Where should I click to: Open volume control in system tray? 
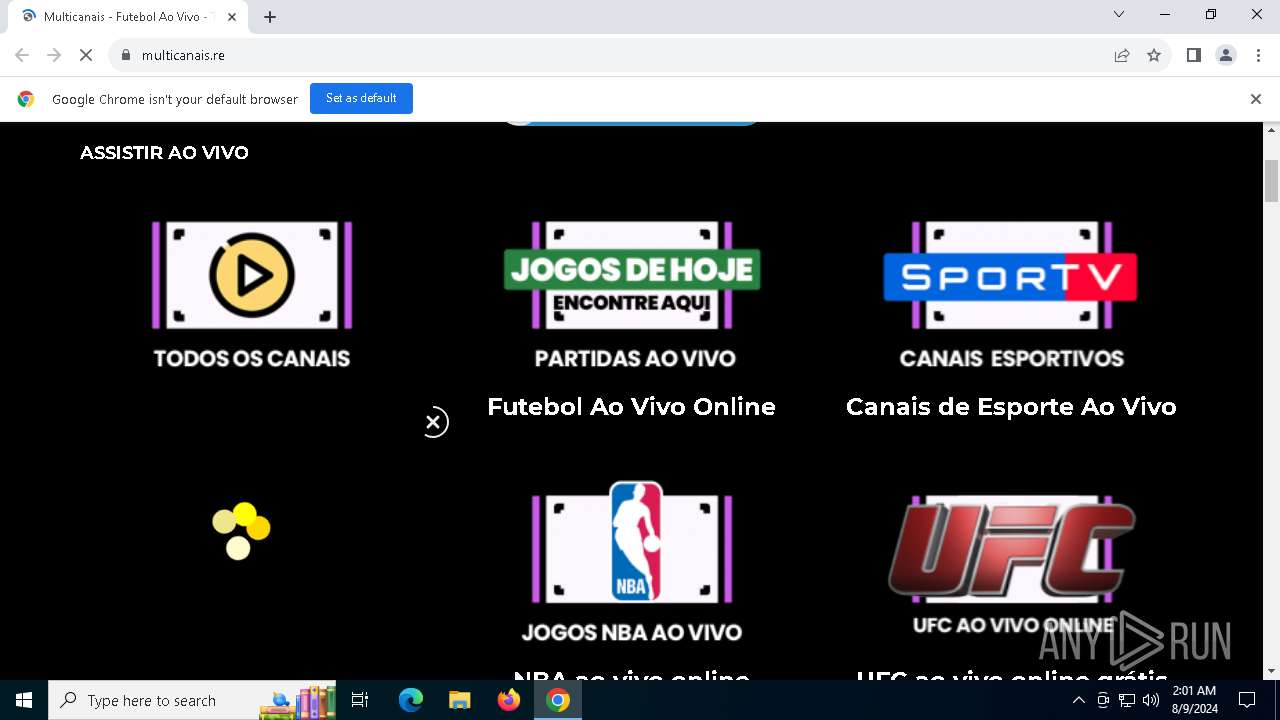coord(1151,700)
